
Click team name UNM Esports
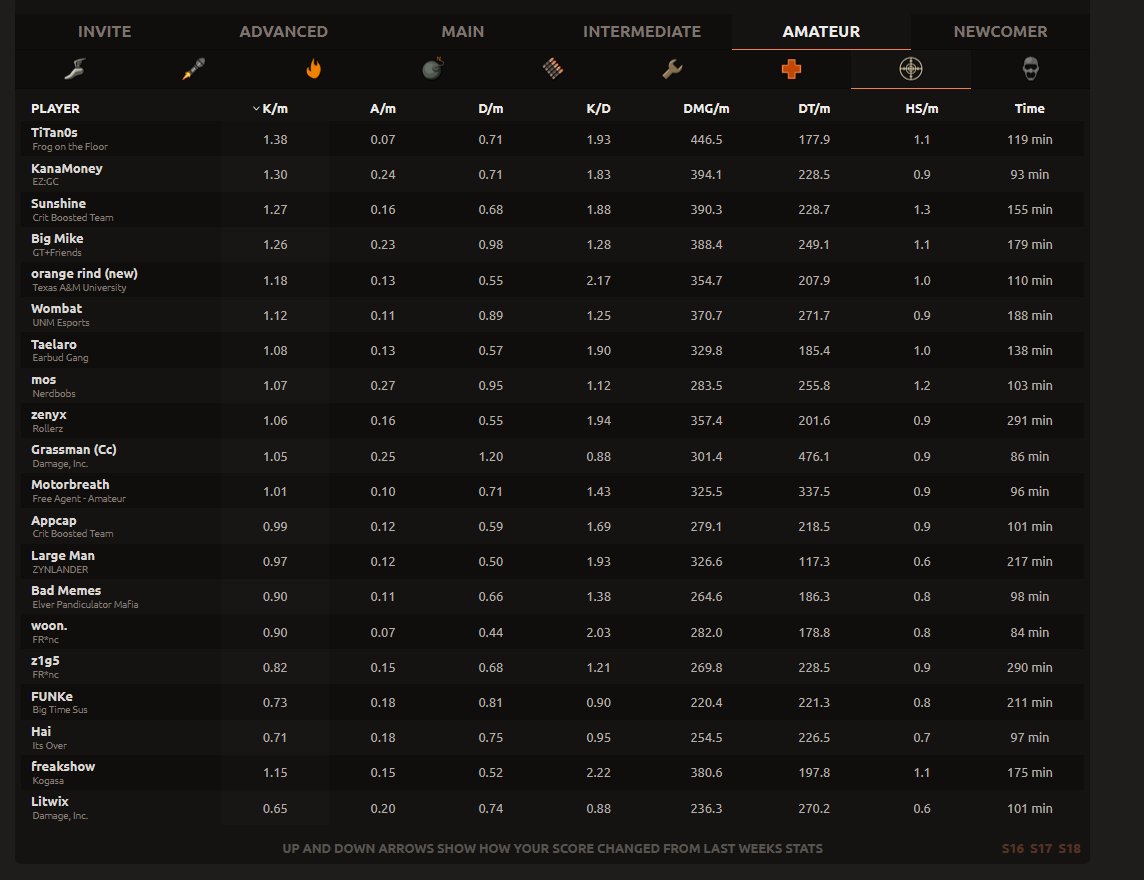(61, 323)
